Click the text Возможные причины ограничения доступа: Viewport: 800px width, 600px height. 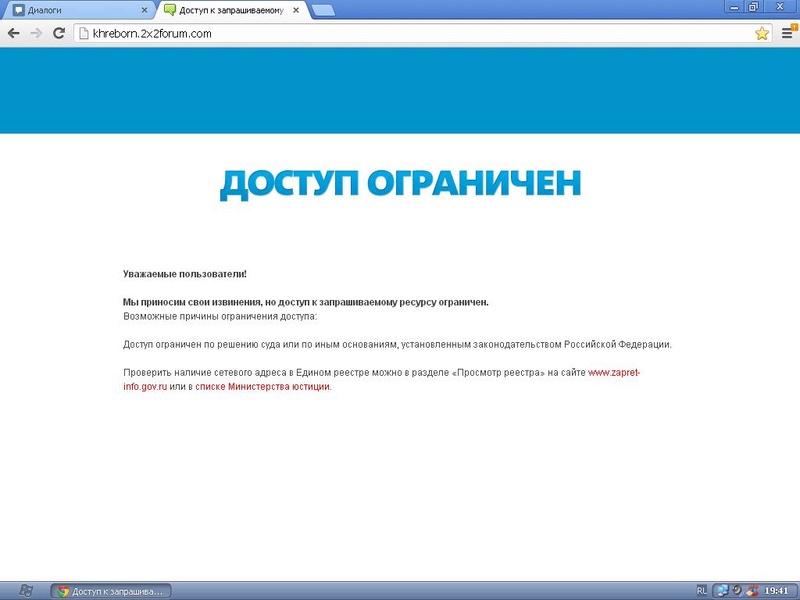[220, 316]
